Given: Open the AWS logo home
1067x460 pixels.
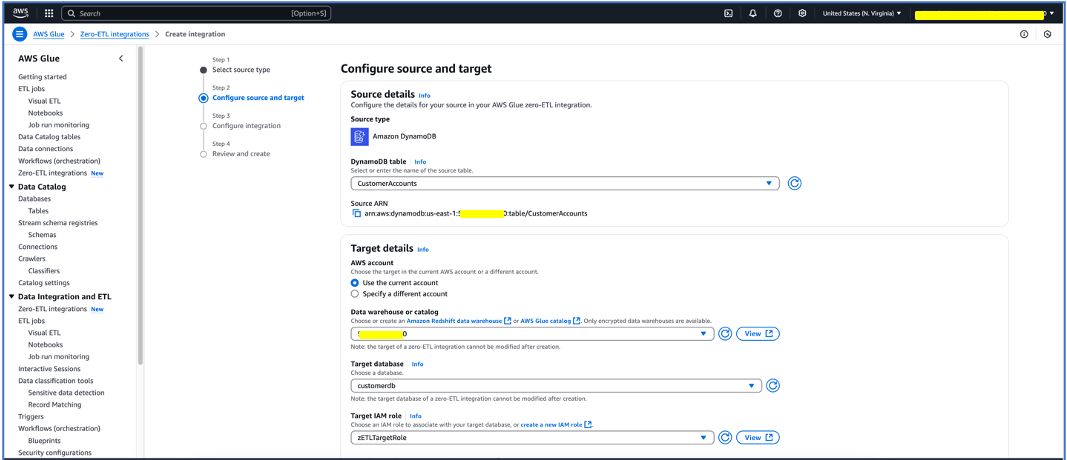Looking at the screenshot, I should (x=19, y=13).
